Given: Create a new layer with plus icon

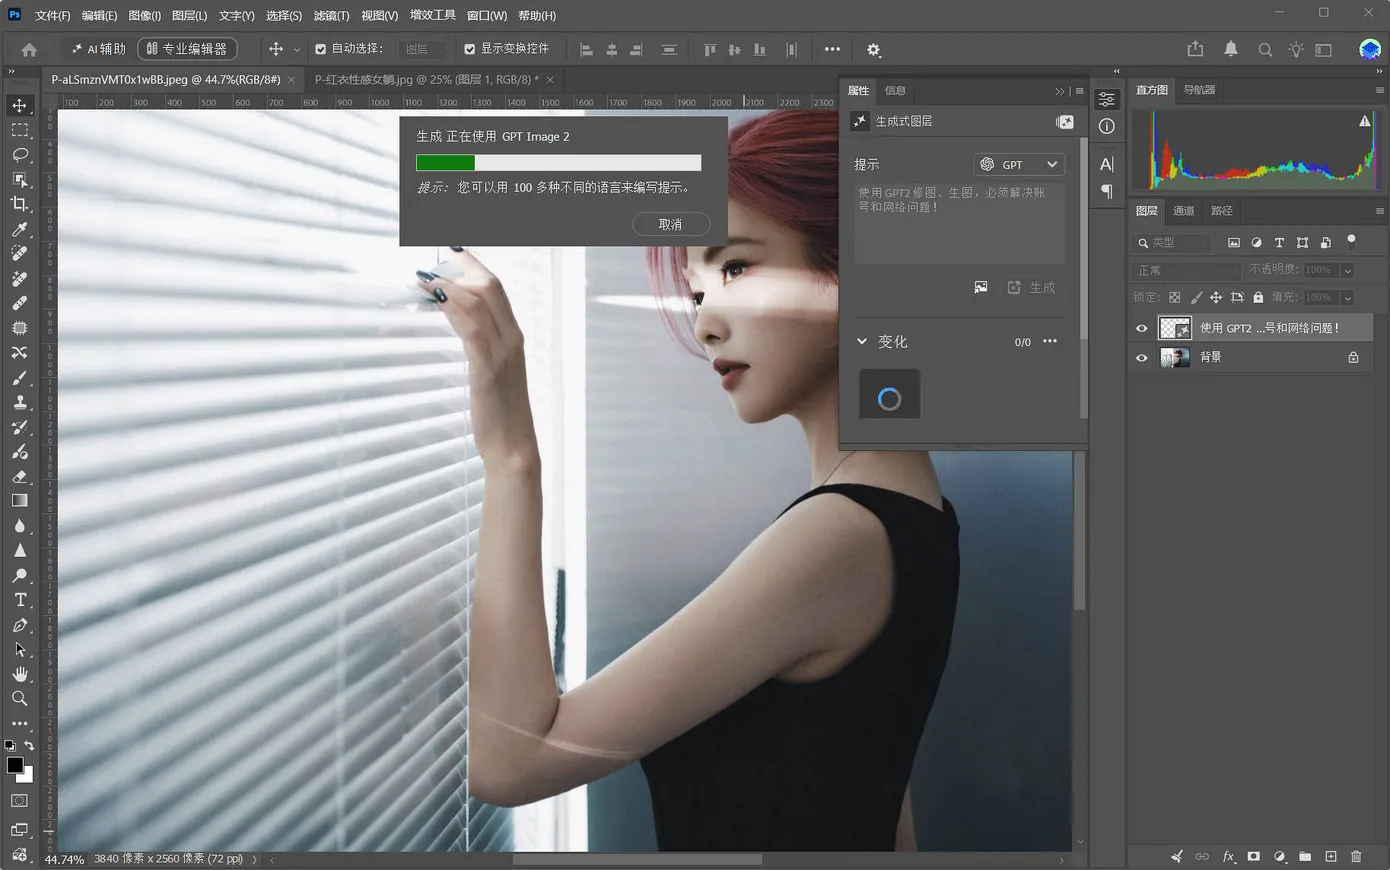Looking at the screenshot, I should (x=1330, y=856).
